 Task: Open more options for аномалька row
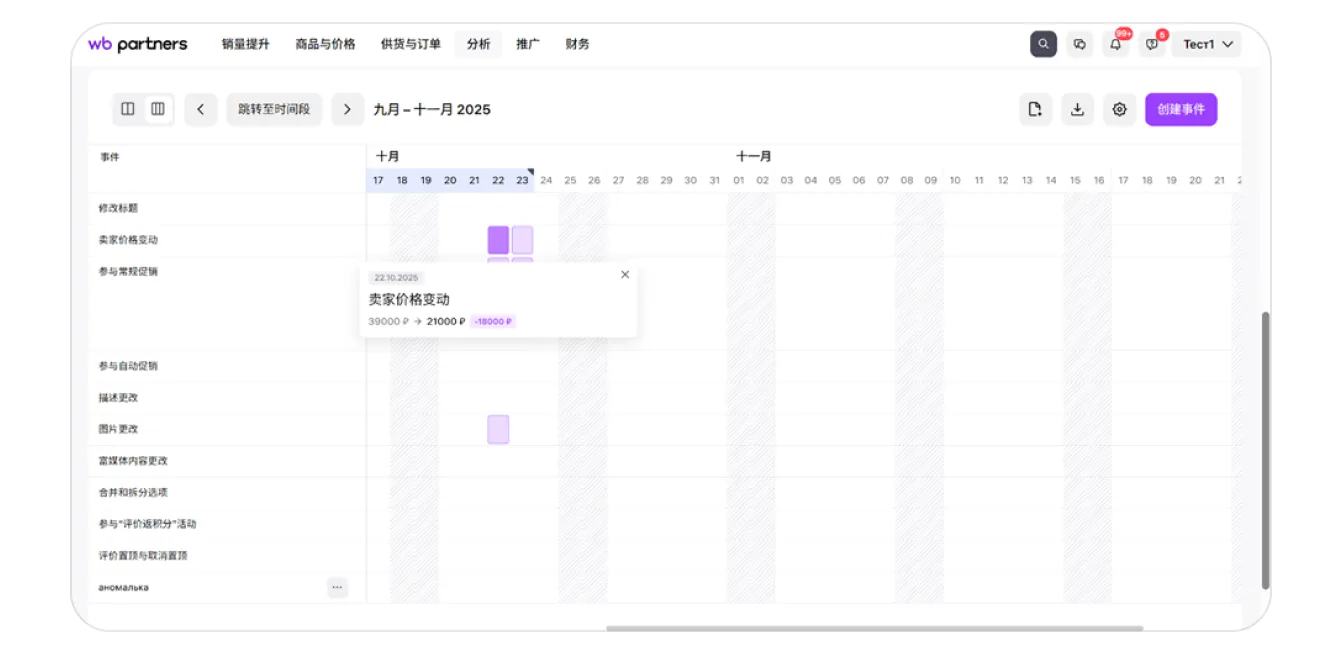(337, 587)
